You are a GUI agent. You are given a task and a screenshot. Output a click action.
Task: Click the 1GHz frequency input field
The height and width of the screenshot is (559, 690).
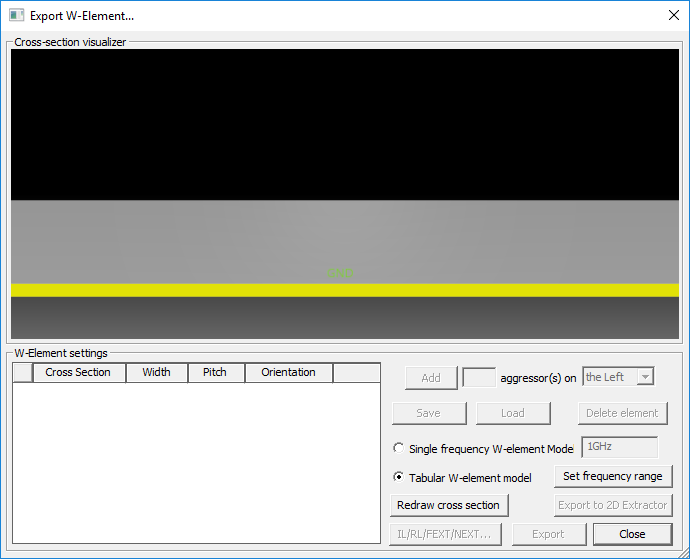620,447
